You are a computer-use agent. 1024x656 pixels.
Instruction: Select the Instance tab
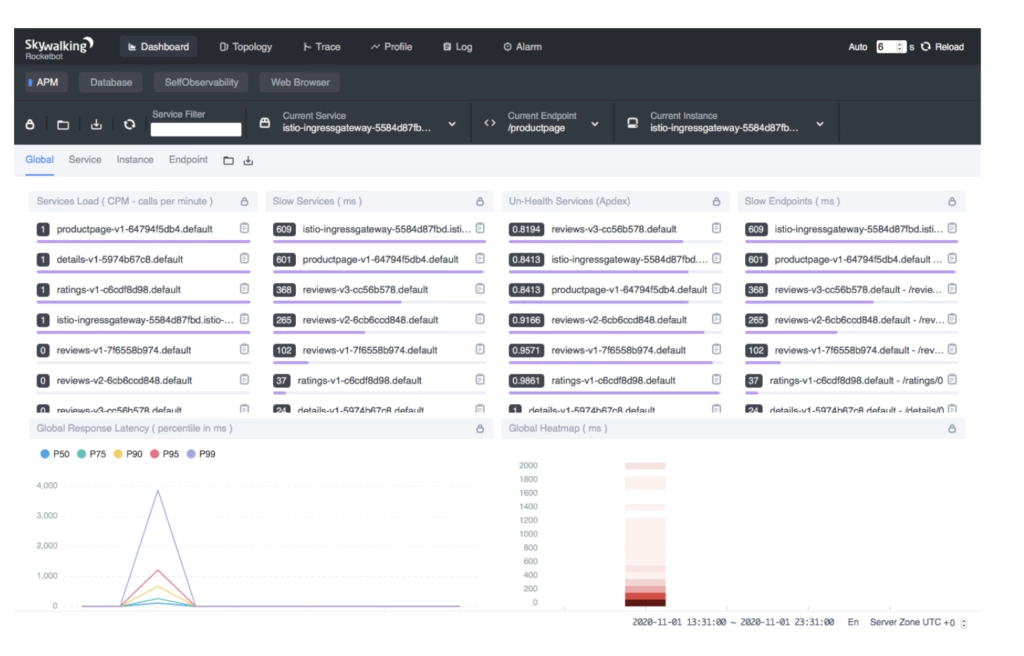135,160
